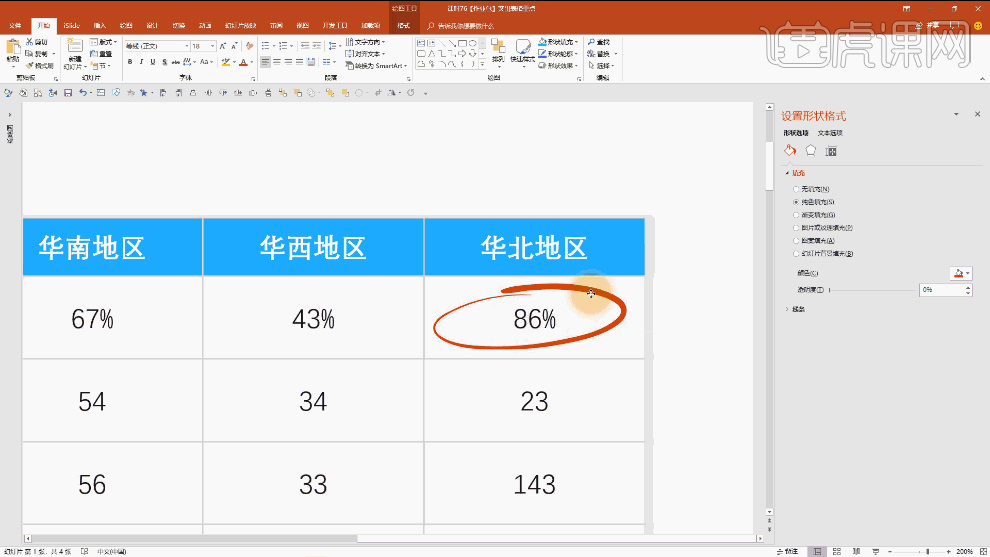Click the transparency slider track

pyautogui.click(x=873, y=290)
